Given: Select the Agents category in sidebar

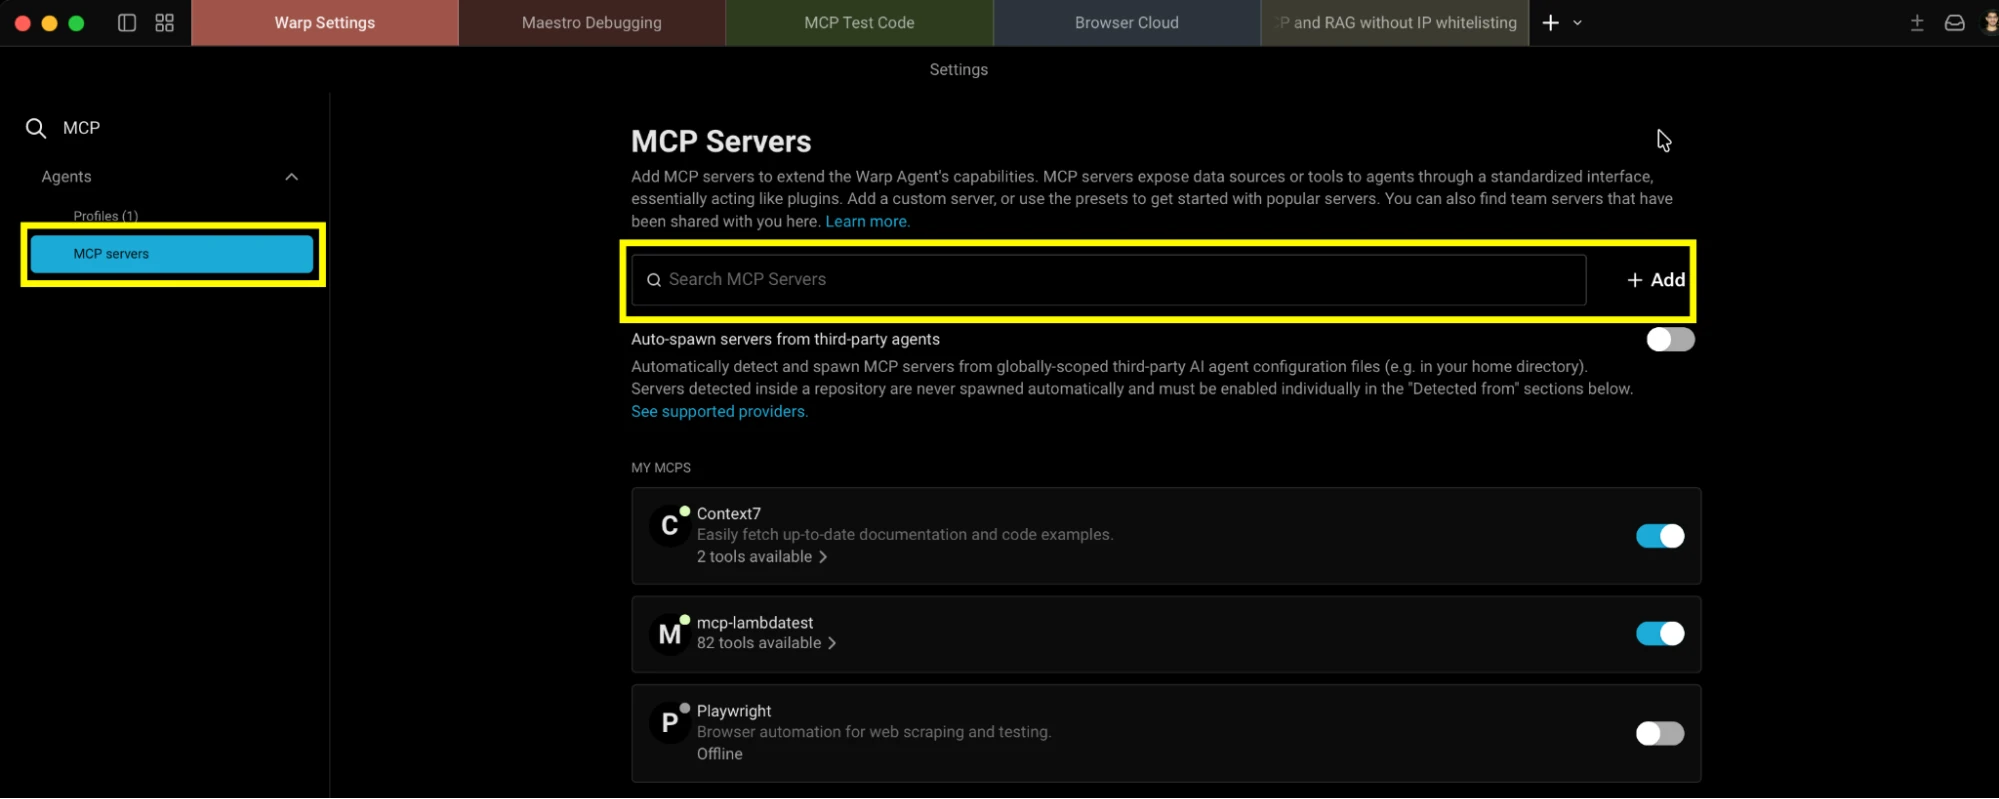Looking at the screenshot, I should (x=66, y=177).
